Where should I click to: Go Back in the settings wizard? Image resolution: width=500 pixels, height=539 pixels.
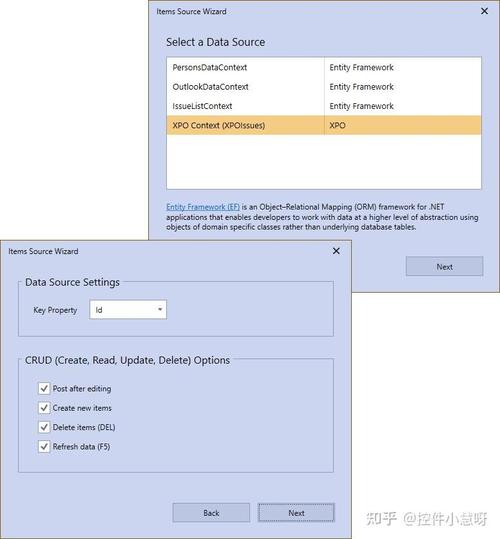pos(211,513)
